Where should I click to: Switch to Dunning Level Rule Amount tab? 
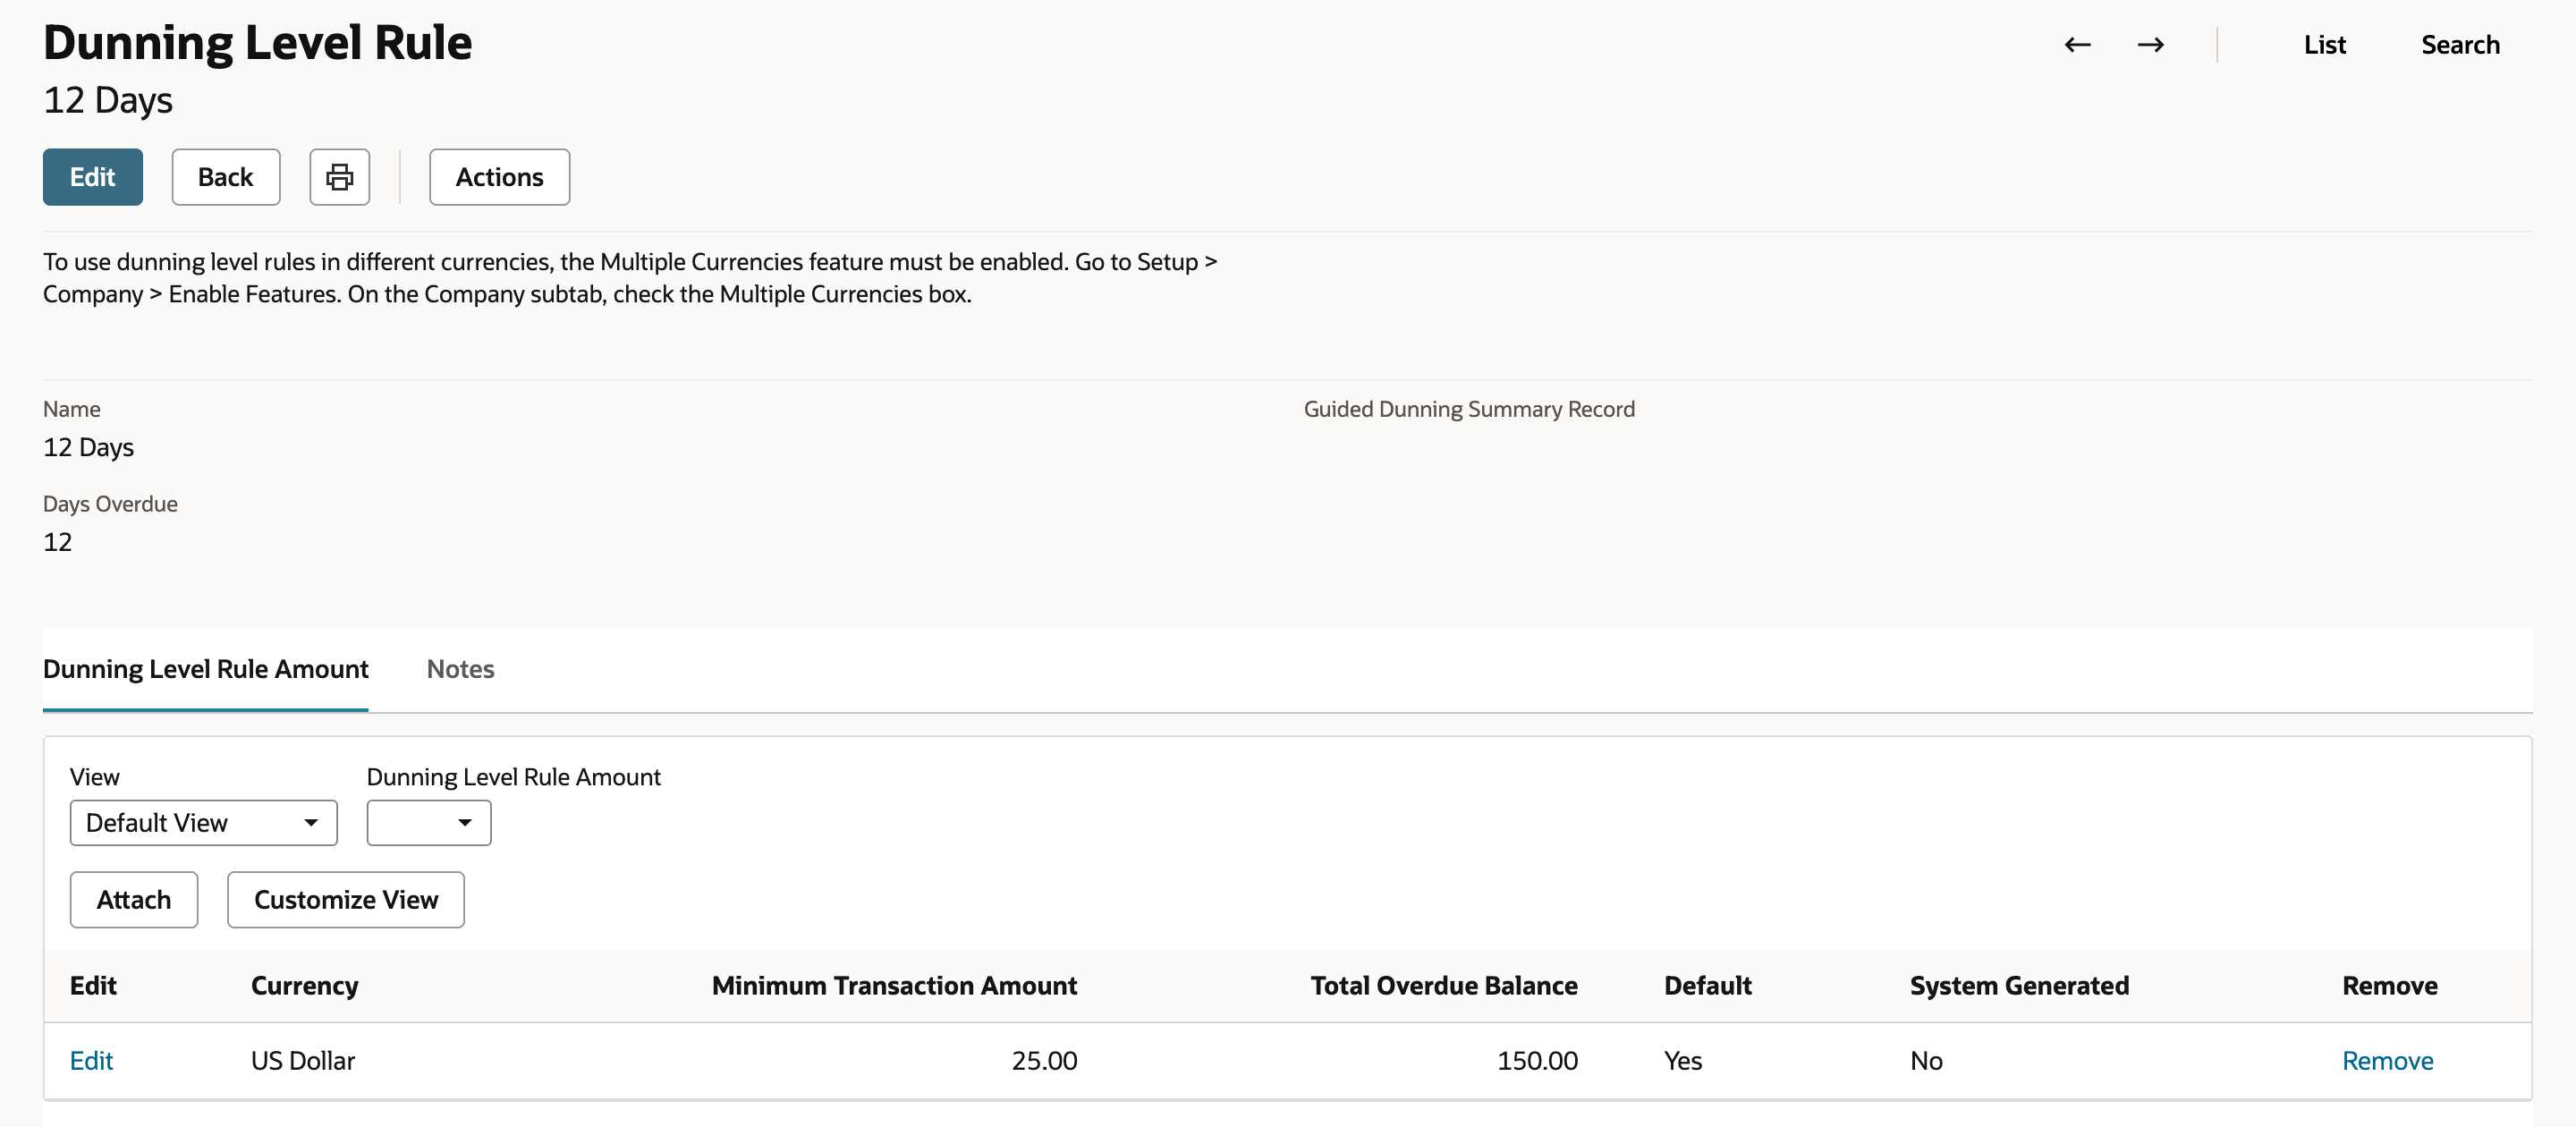pos(206,669)
